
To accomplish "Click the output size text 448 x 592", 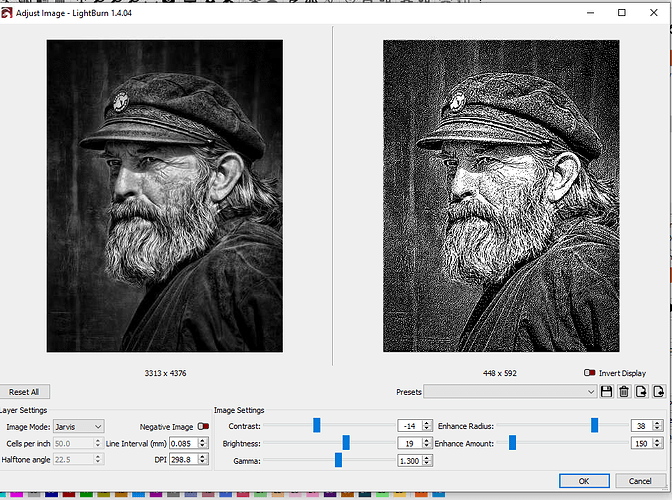I will 500,373.
